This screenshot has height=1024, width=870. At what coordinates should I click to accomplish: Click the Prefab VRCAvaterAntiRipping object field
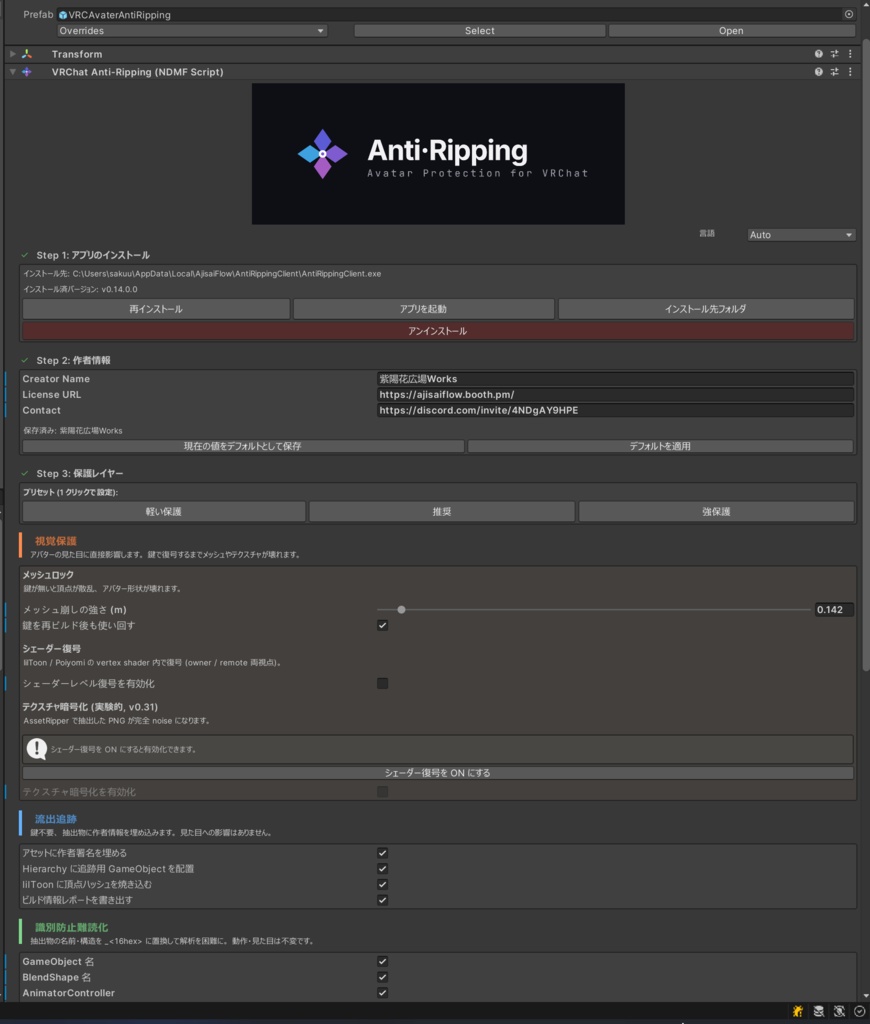pos(456,14)
